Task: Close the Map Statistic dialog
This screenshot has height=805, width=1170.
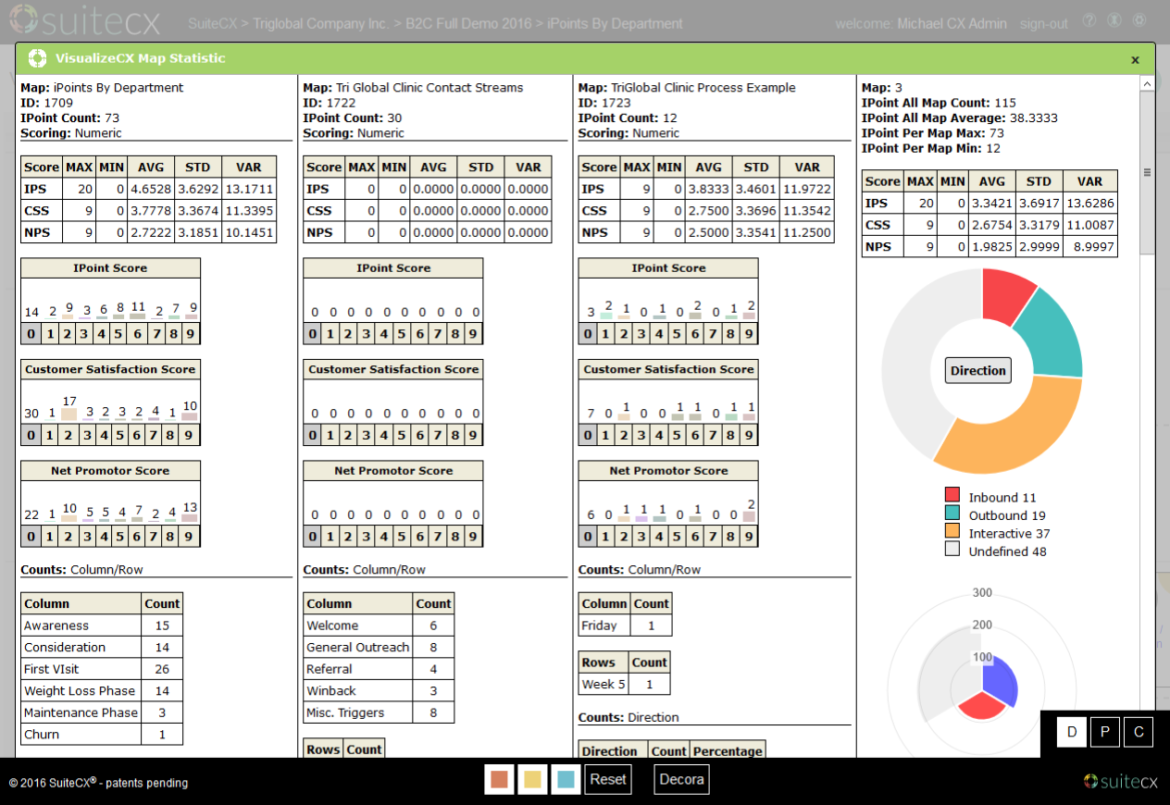Action: (x=1135, y=60)
